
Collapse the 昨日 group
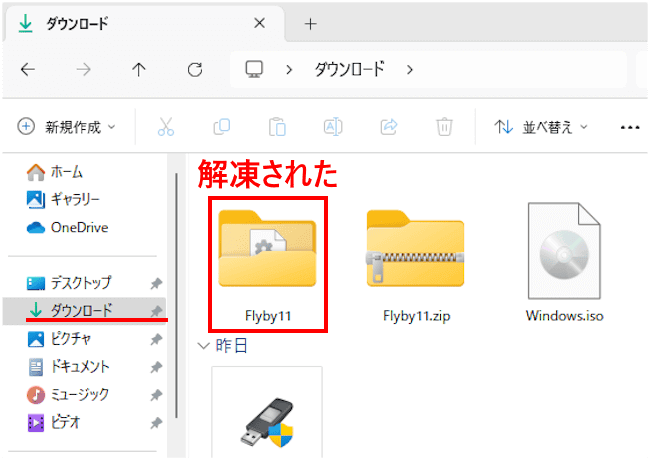(x=204, y=346)
